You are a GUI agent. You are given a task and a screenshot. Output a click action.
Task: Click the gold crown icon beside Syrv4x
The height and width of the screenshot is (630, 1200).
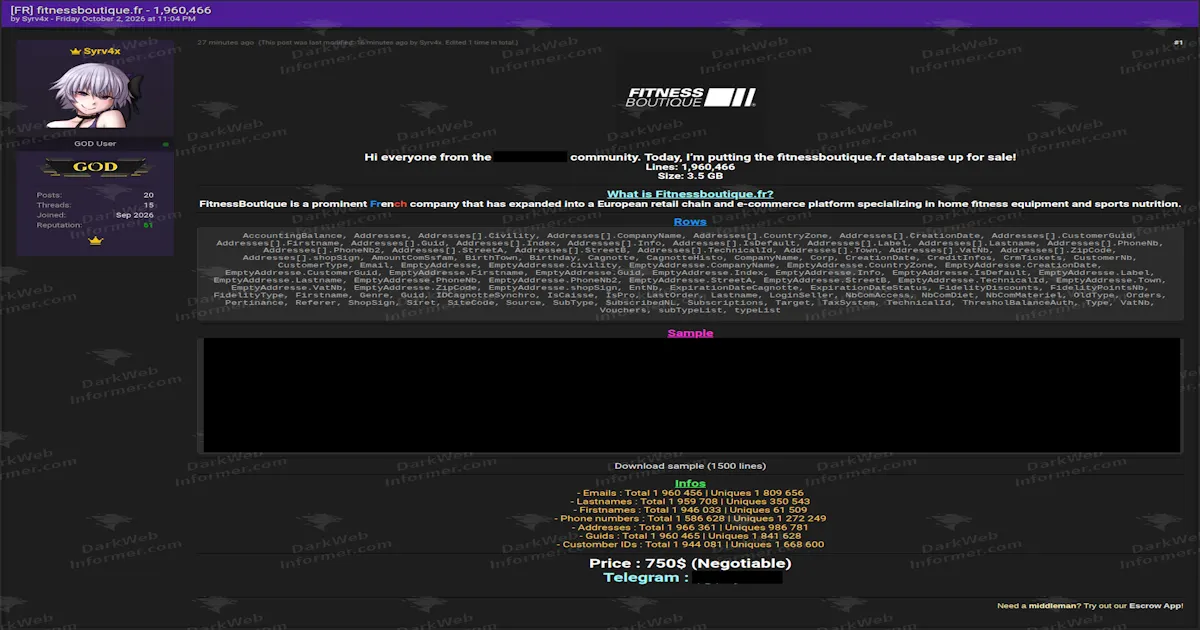tap(75, 52)
